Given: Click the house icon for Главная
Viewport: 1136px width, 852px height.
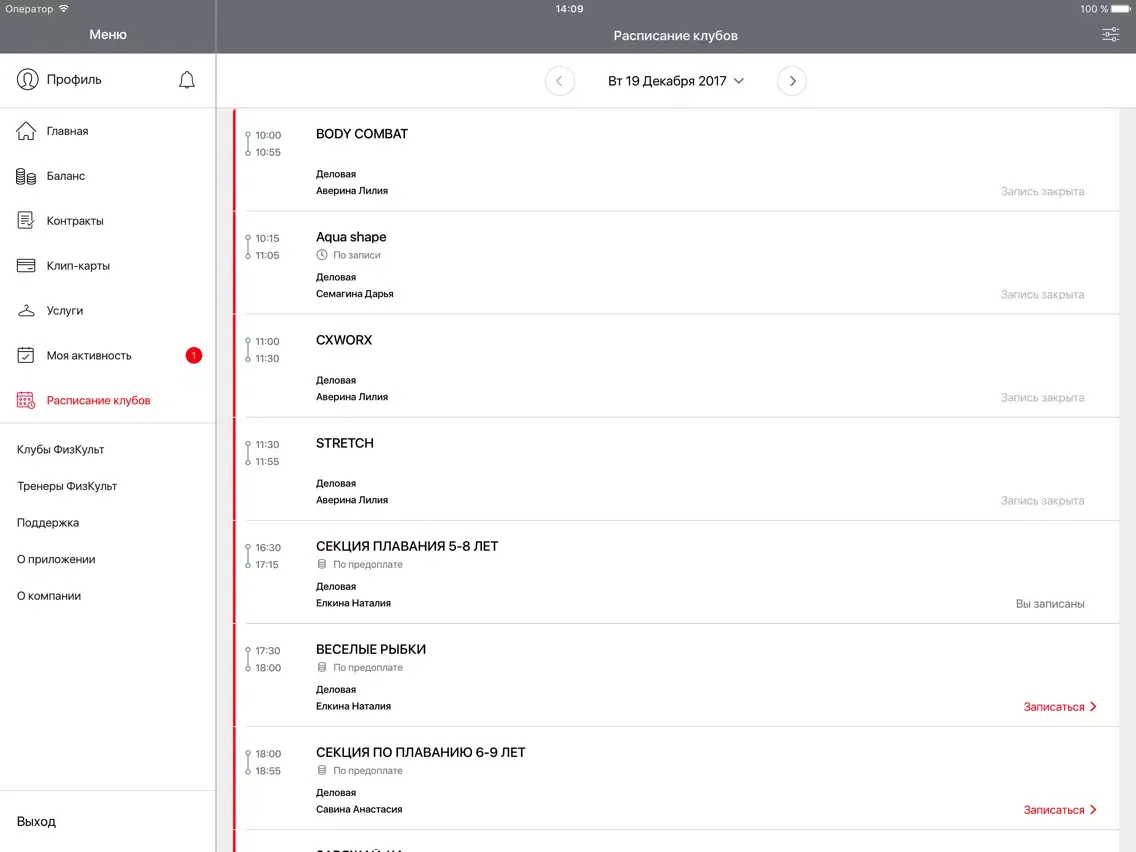Looking at the screenshot, I should (26, 131).
